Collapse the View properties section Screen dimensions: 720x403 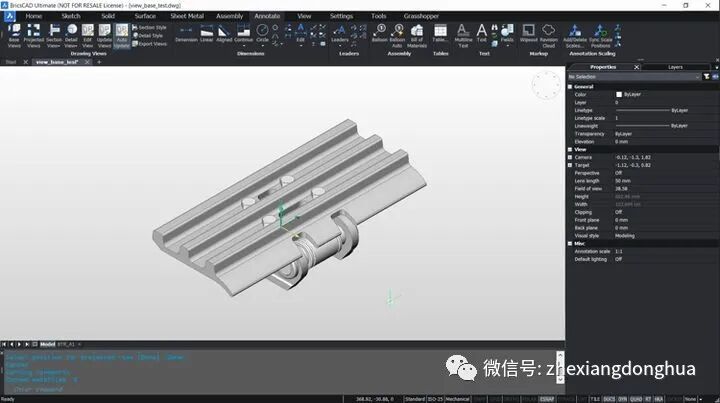click(570, 150)
